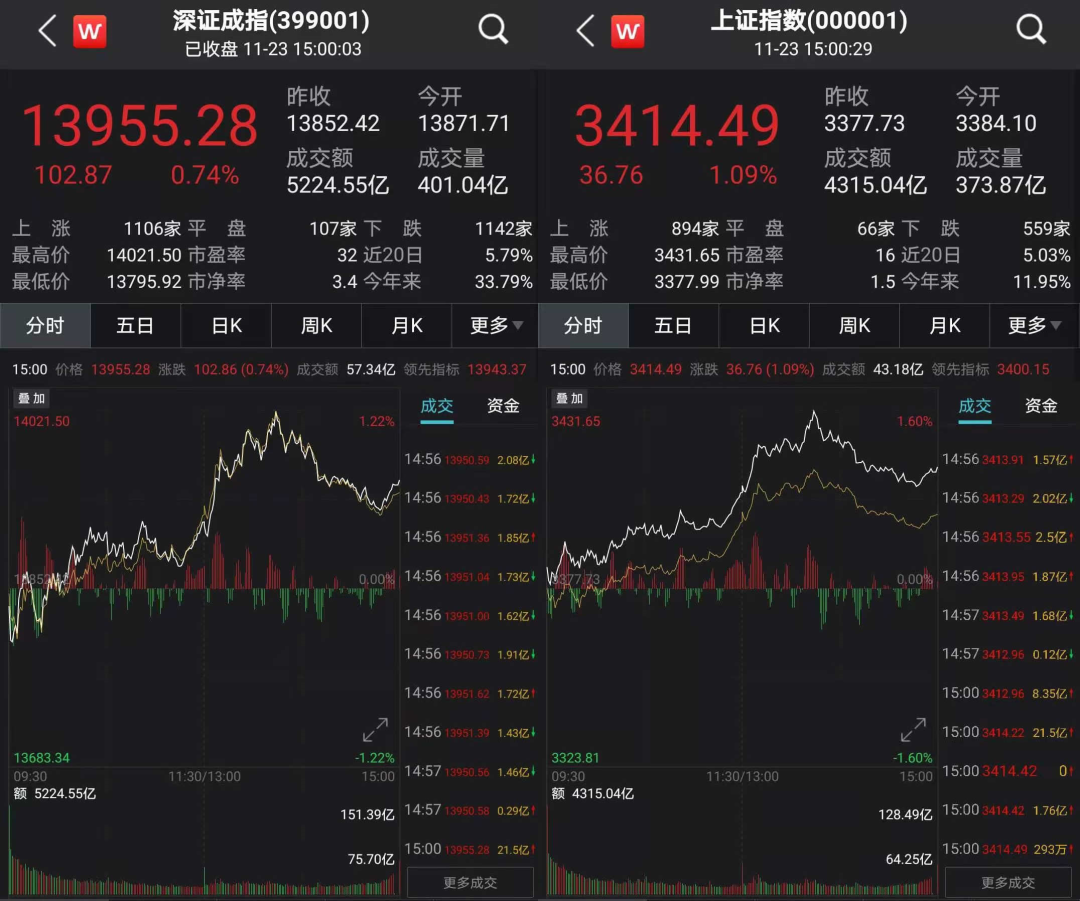Click the Wind logo on the Shenzhen panel
This screenshot has width=1080, height=901.
tap(90, 31)
